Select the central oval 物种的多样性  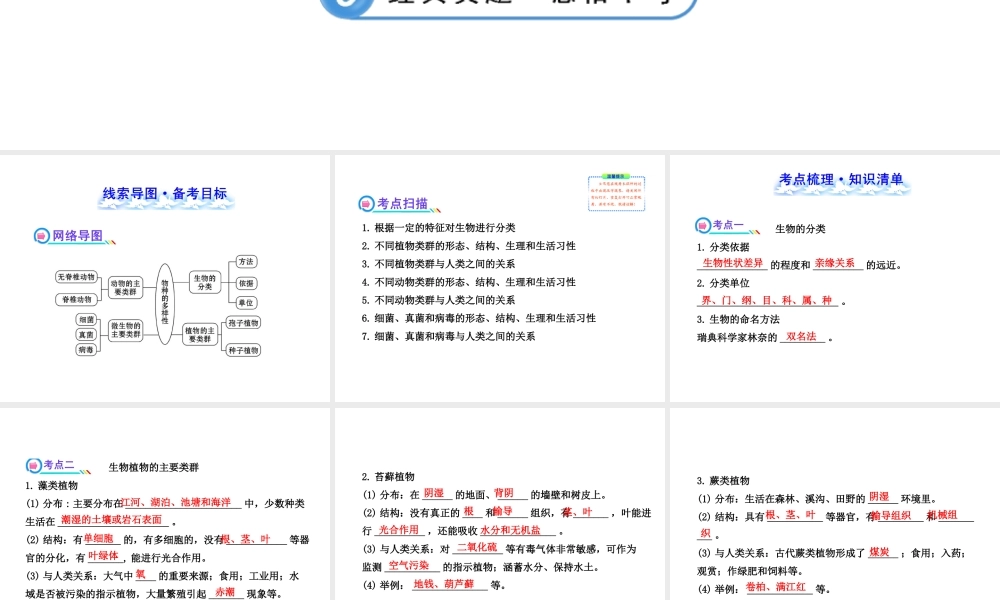point(165,304)
